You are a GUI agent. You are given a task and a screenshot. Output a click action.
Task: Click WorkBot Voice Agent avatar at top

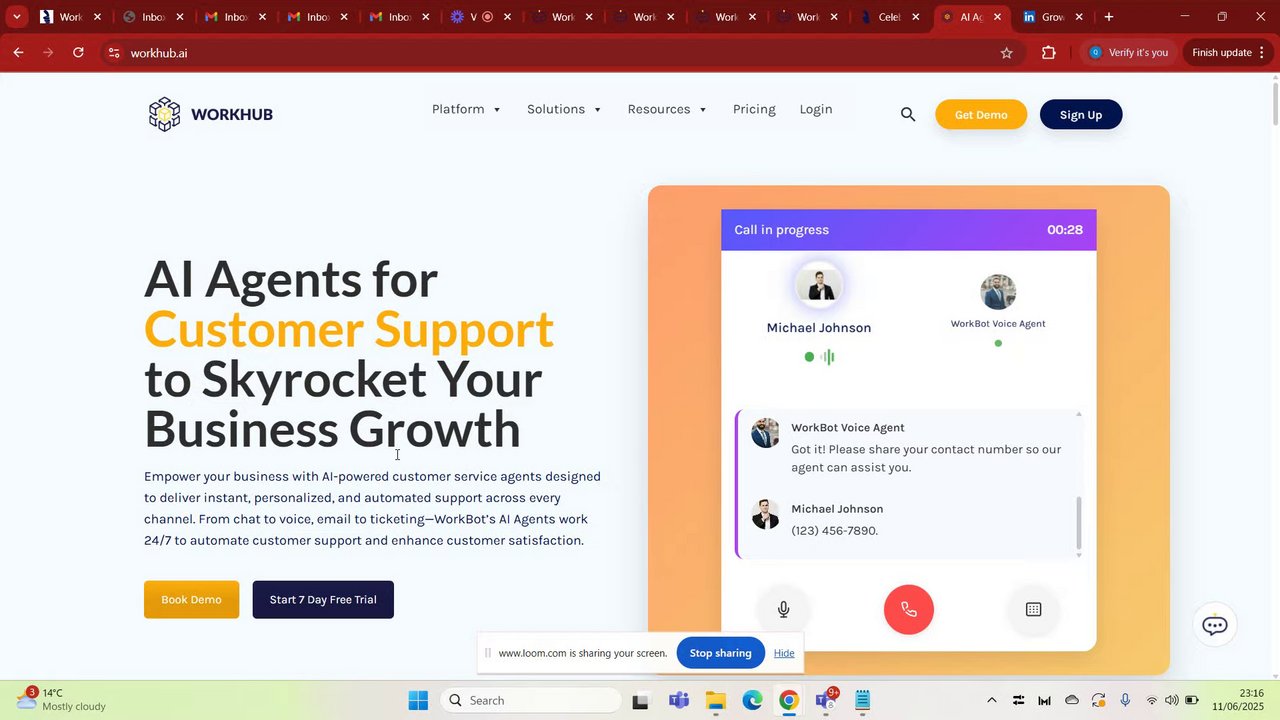click(998, 292)
